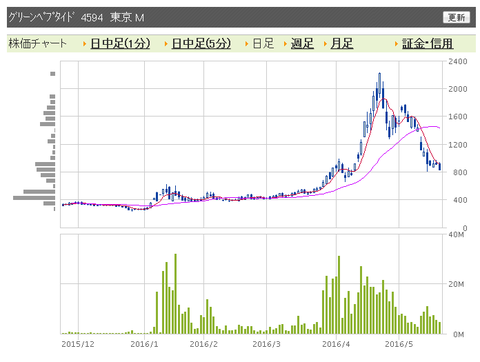Click the tallest 2016/1 volume bar
The image size is (480, 362).
click(176, 294)
